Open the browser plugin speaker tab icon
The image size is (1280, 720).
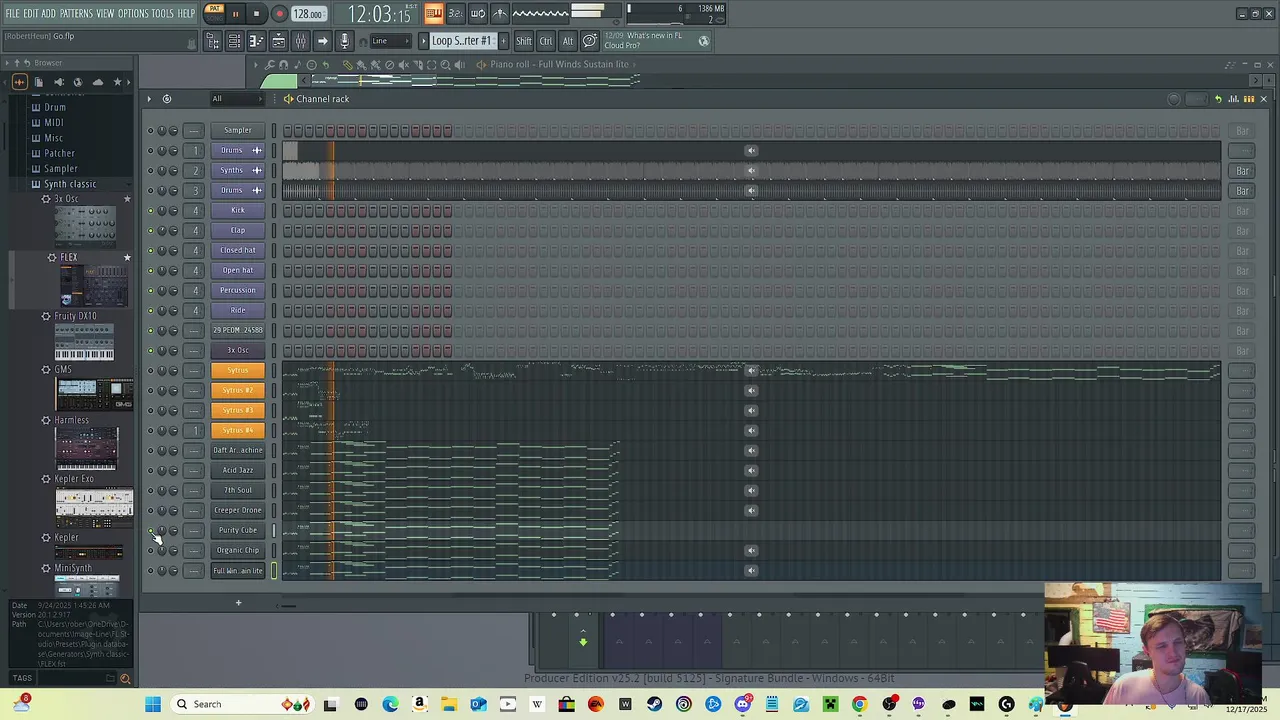point(58,82)
